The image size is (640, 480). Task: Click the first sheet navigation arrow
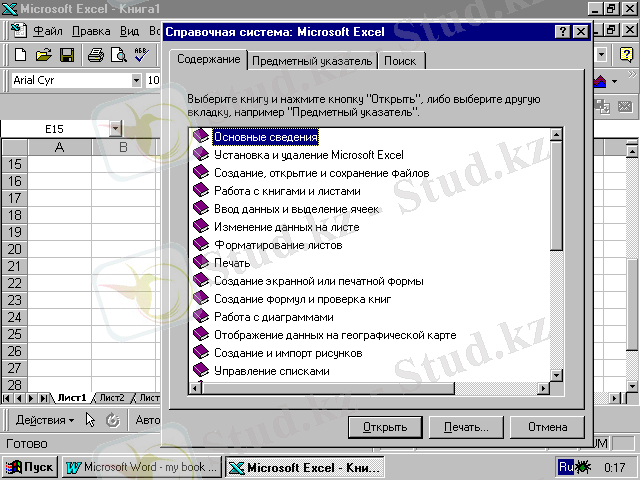(7, 398)
